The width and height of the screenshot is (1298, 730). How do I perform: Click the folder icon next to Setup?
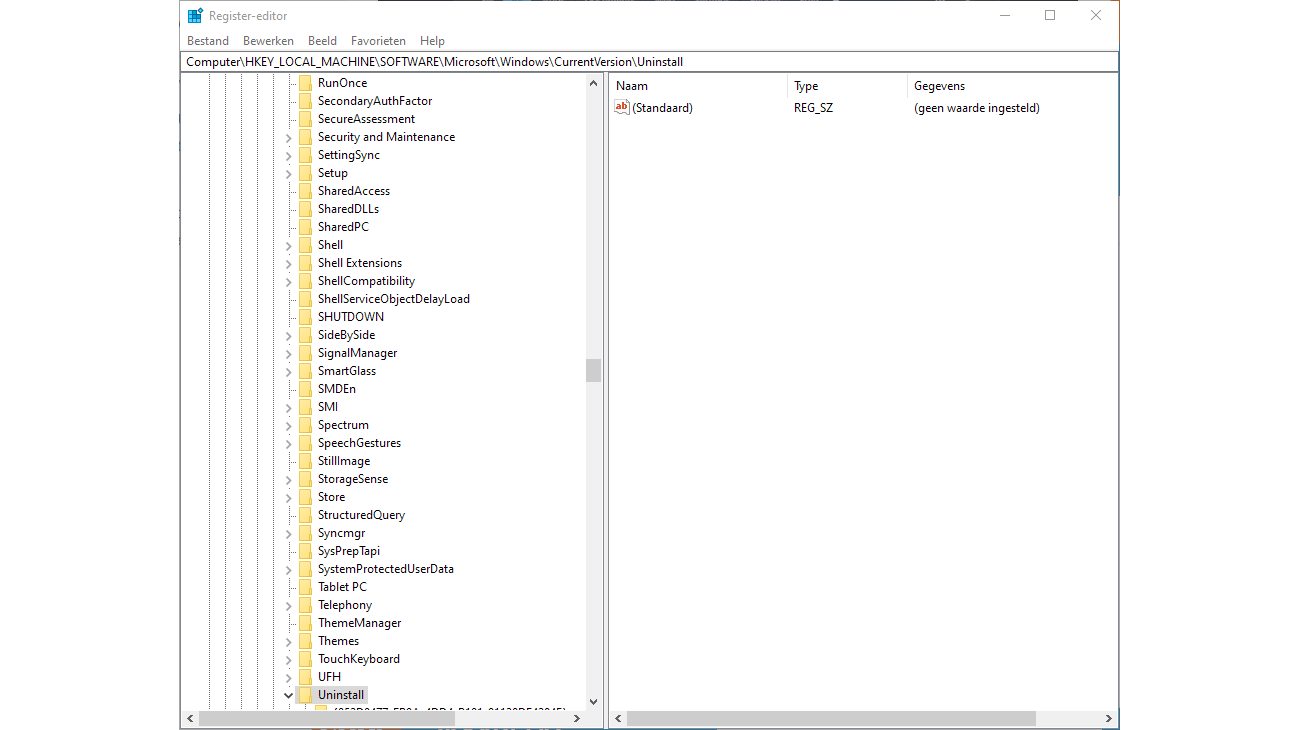click(306, 173)
